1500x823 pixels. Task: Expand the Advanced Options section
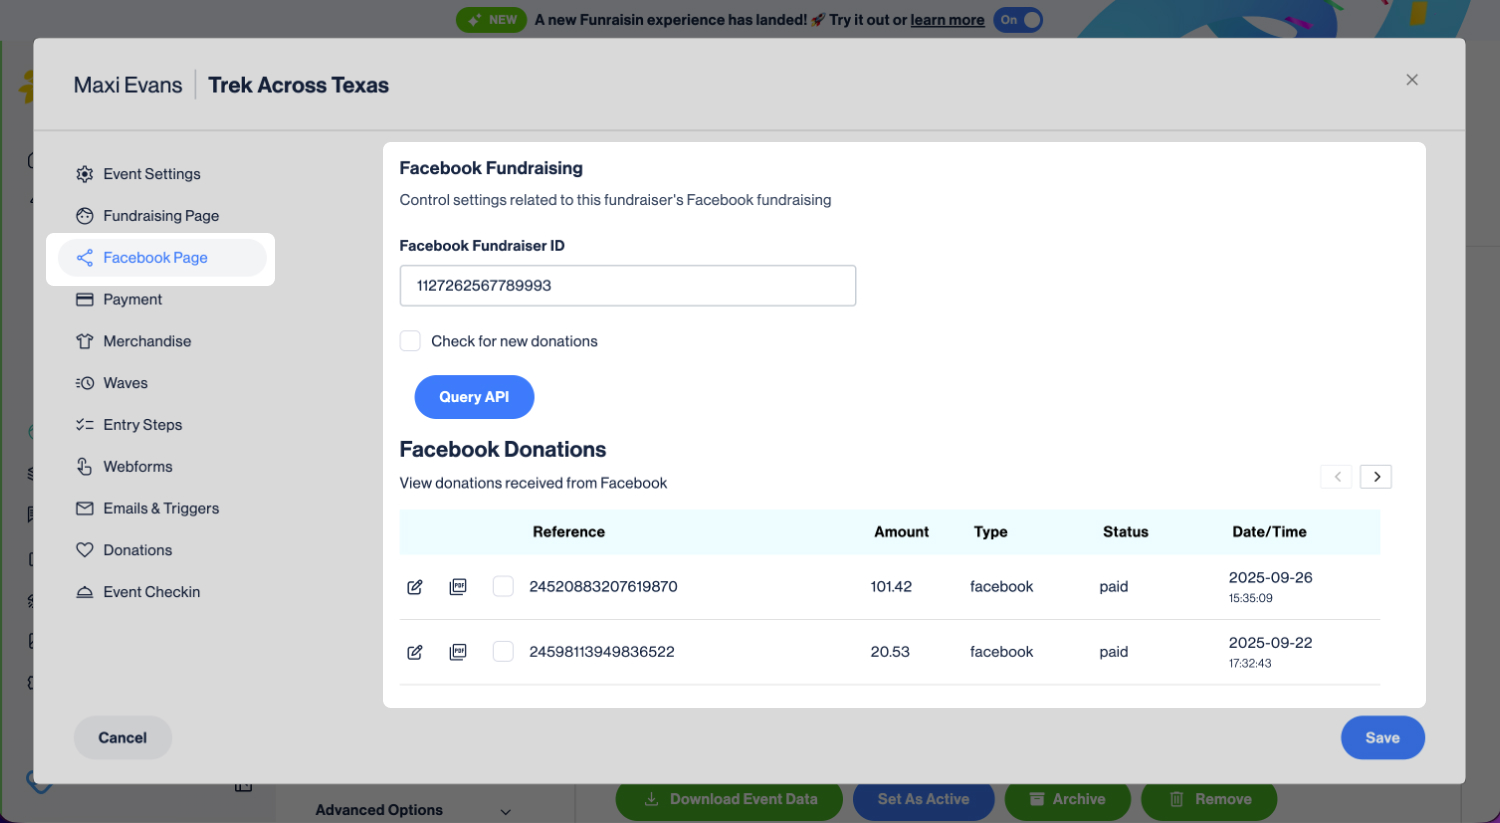coord(412,810)
